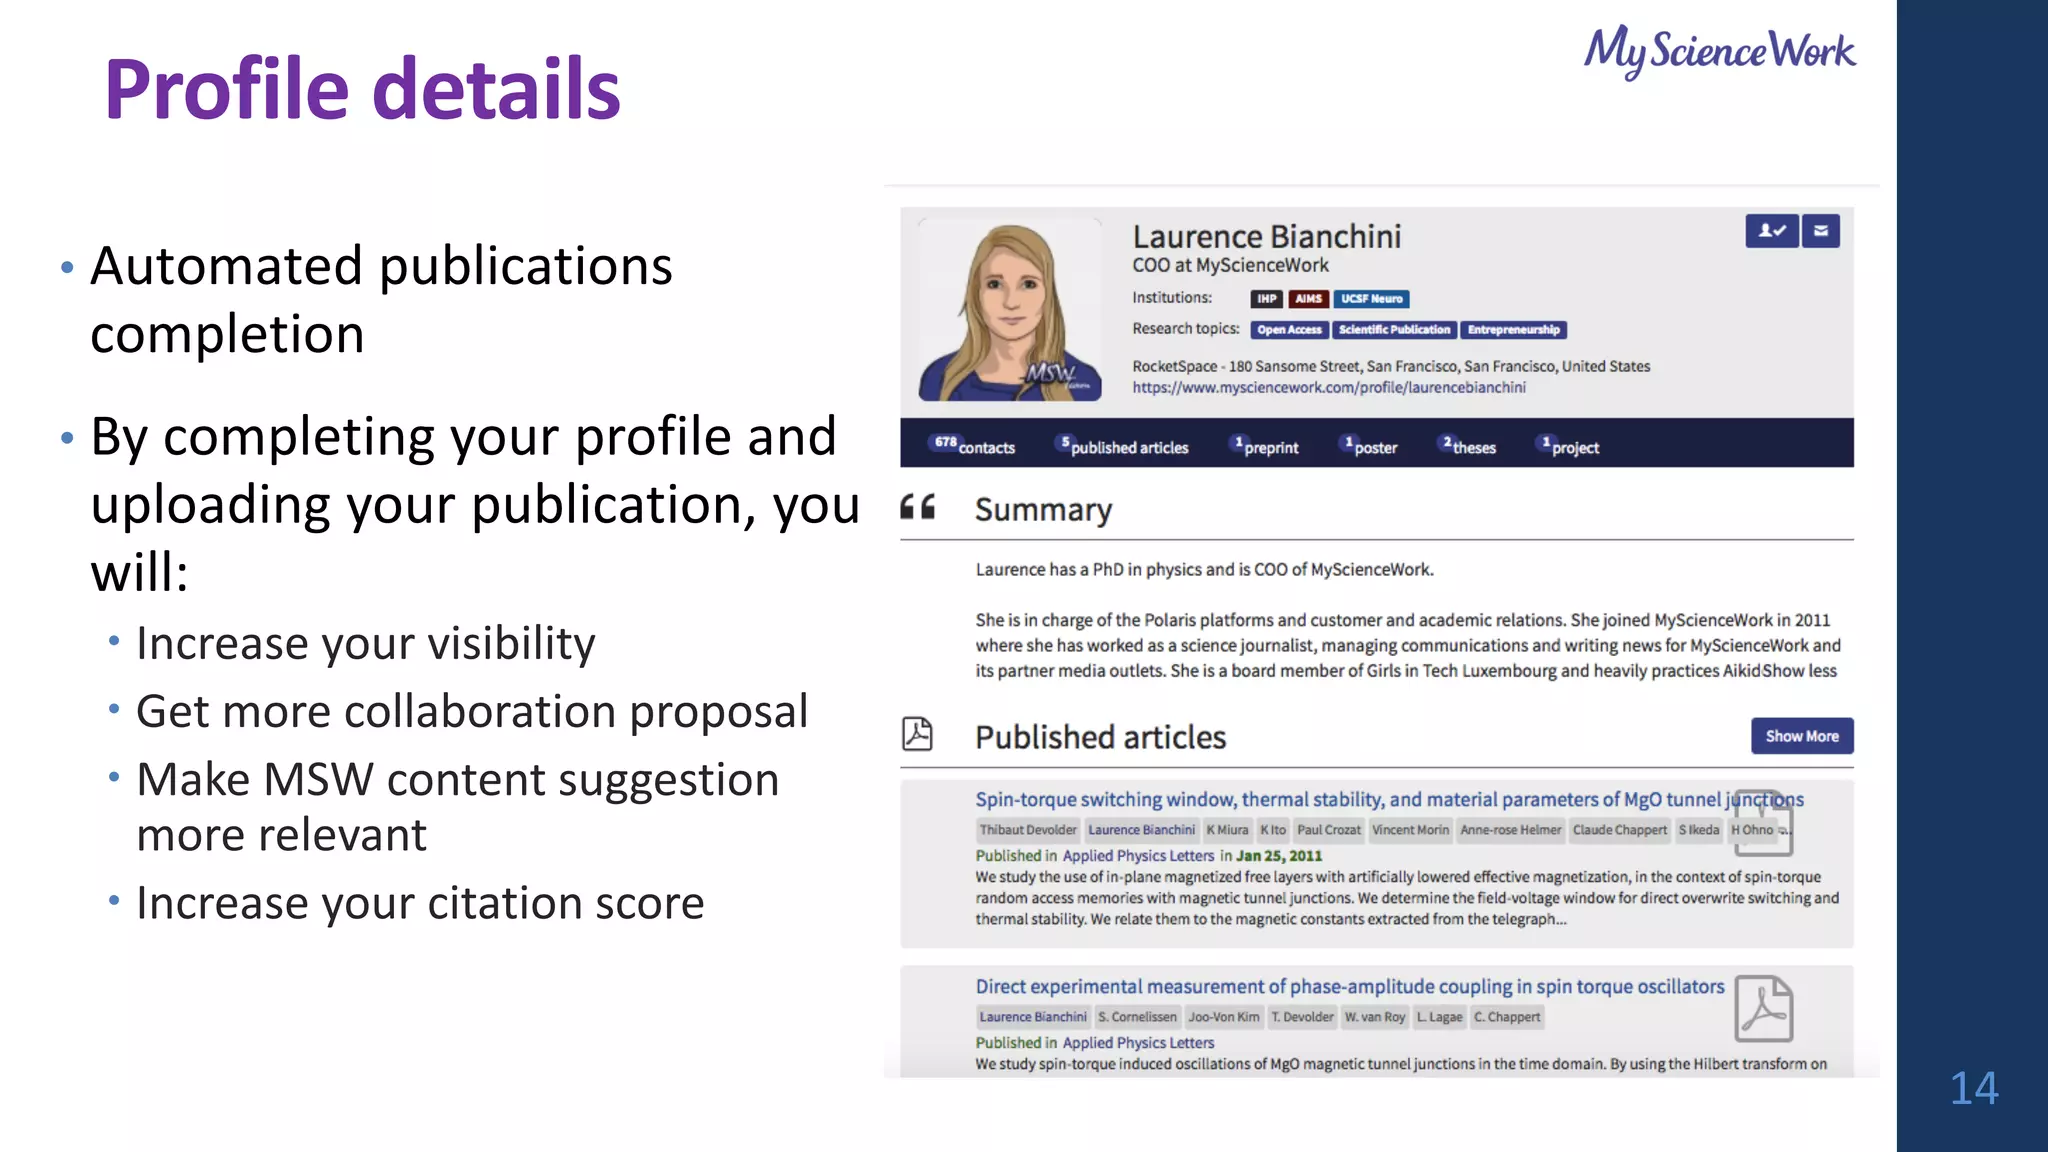Click the S Ikeda author tag
Screen dimensions: 2048x1152
coord(1699,830)
